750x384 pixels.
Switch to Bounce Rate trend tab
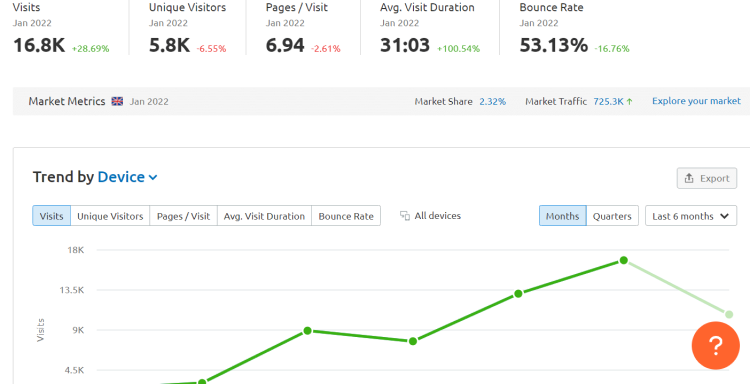346,216
